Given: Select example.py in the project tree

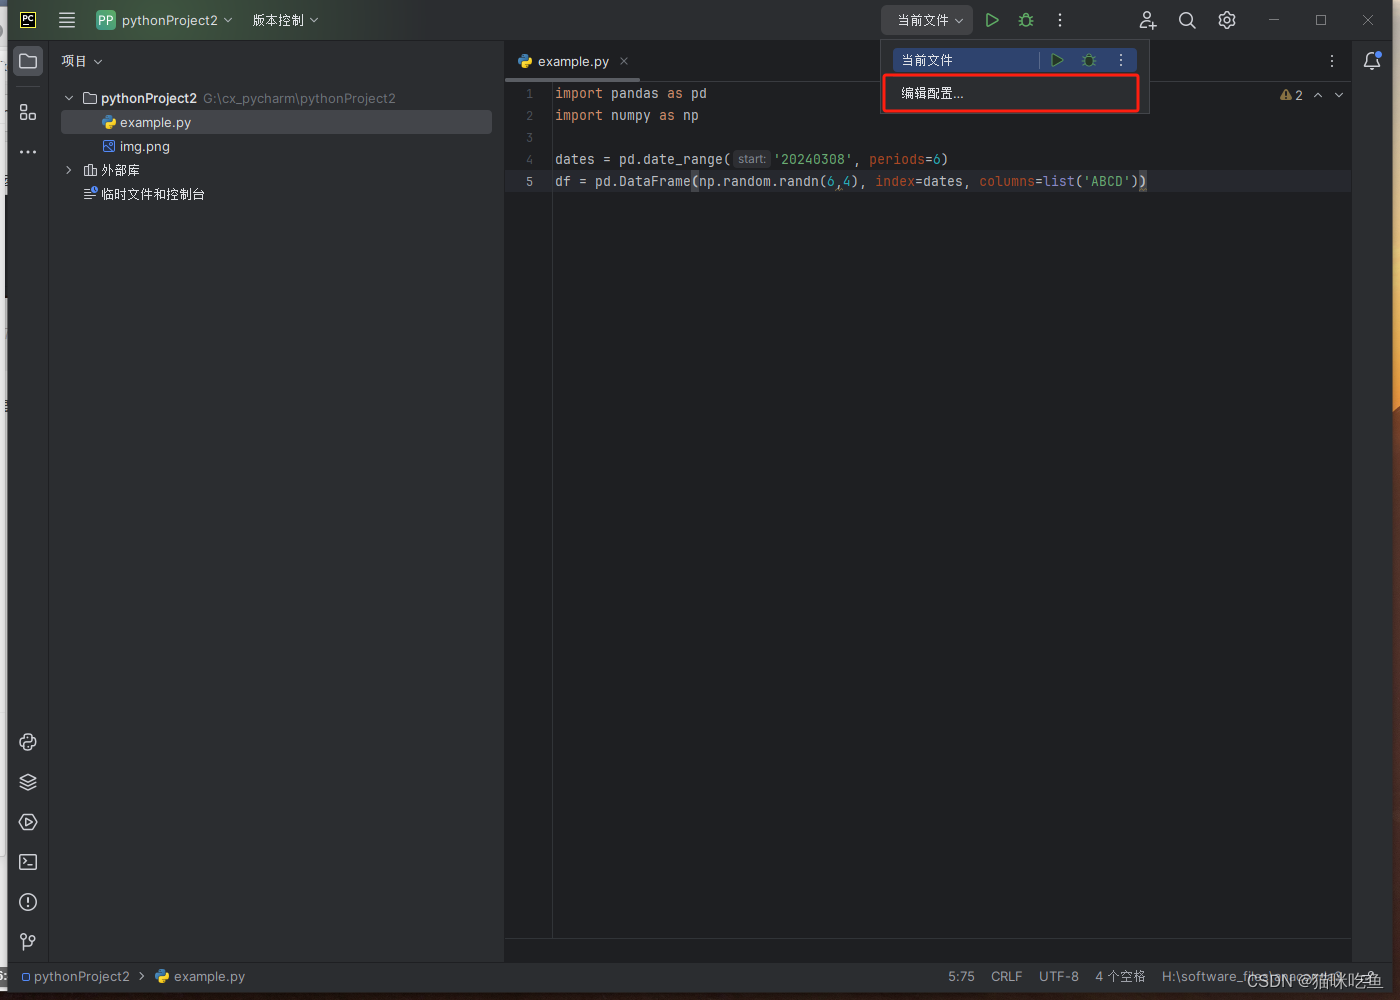Looking at the screenshot, I should click(276, 122).
